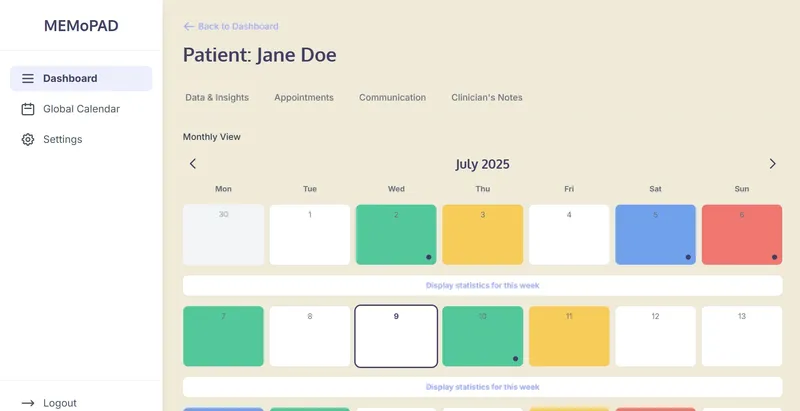Click the dot marker on July 2
Viewport: 800px width, 411px height.
tap(429, 257)
